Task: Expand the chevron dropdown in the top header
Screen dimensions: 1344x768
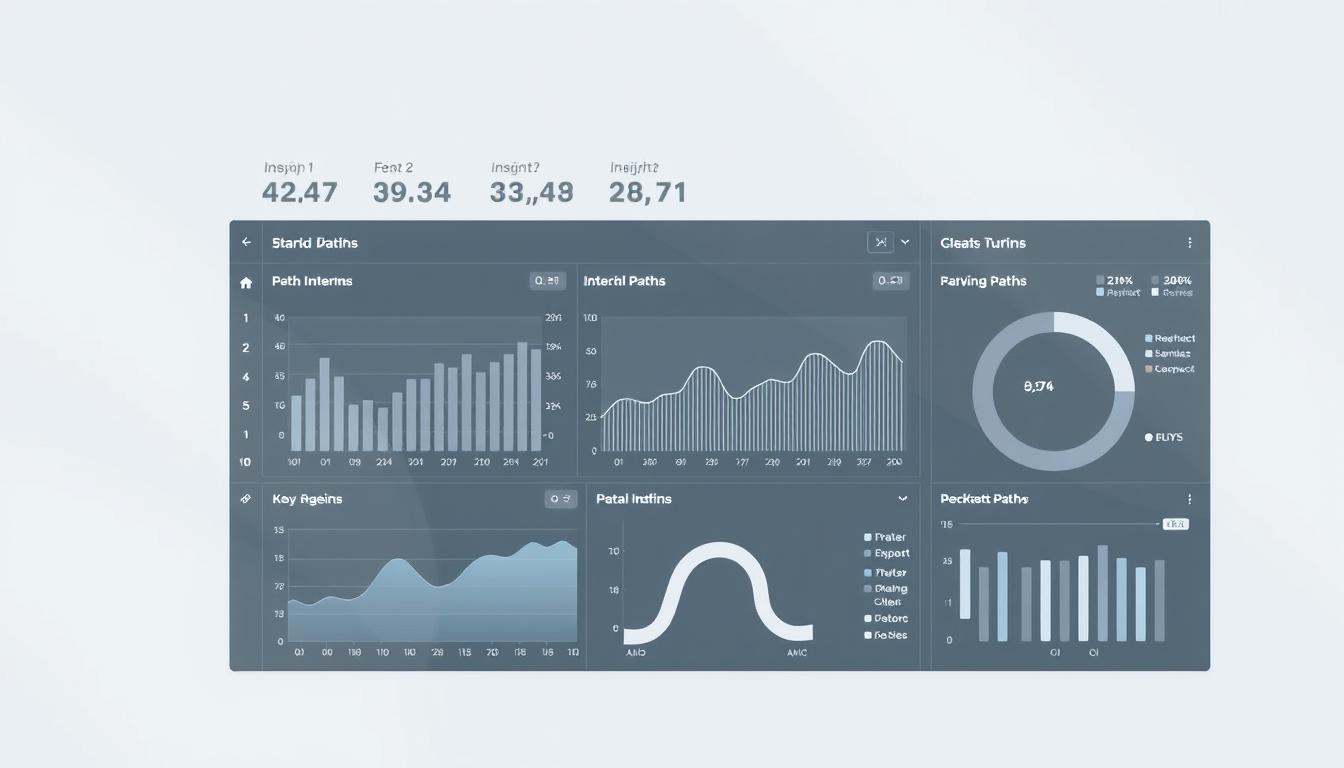Action: pos(905,242)
